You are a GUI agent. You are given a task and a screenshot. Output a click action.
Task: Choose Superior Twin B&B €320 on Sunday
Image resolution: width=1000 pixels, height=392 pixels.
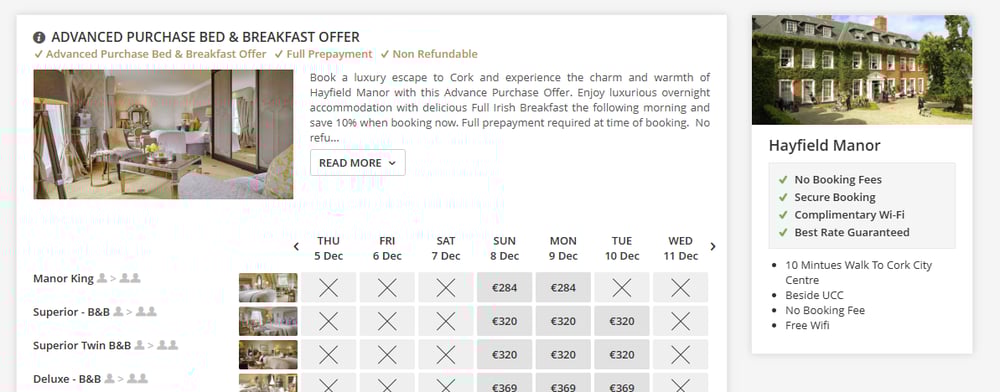(504, 354)
